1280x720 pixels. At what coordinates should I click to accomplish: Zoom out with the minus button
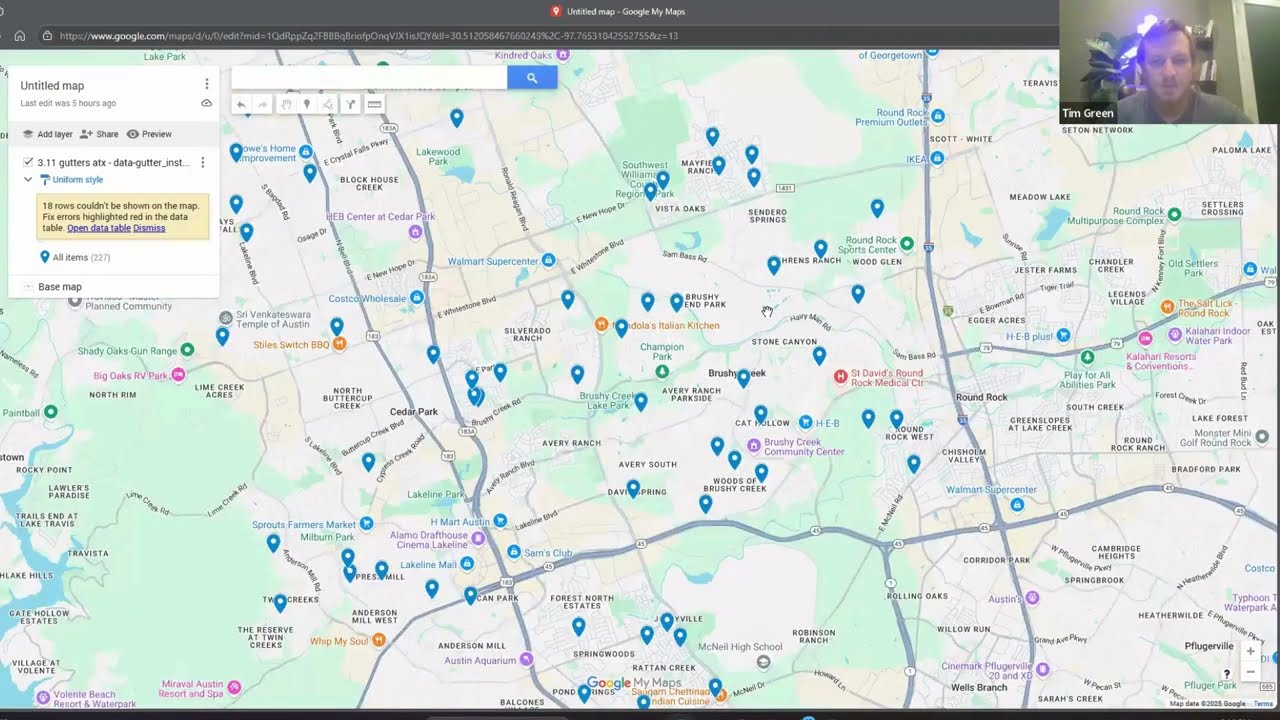pyautogui.click(x=1250, y=672)
